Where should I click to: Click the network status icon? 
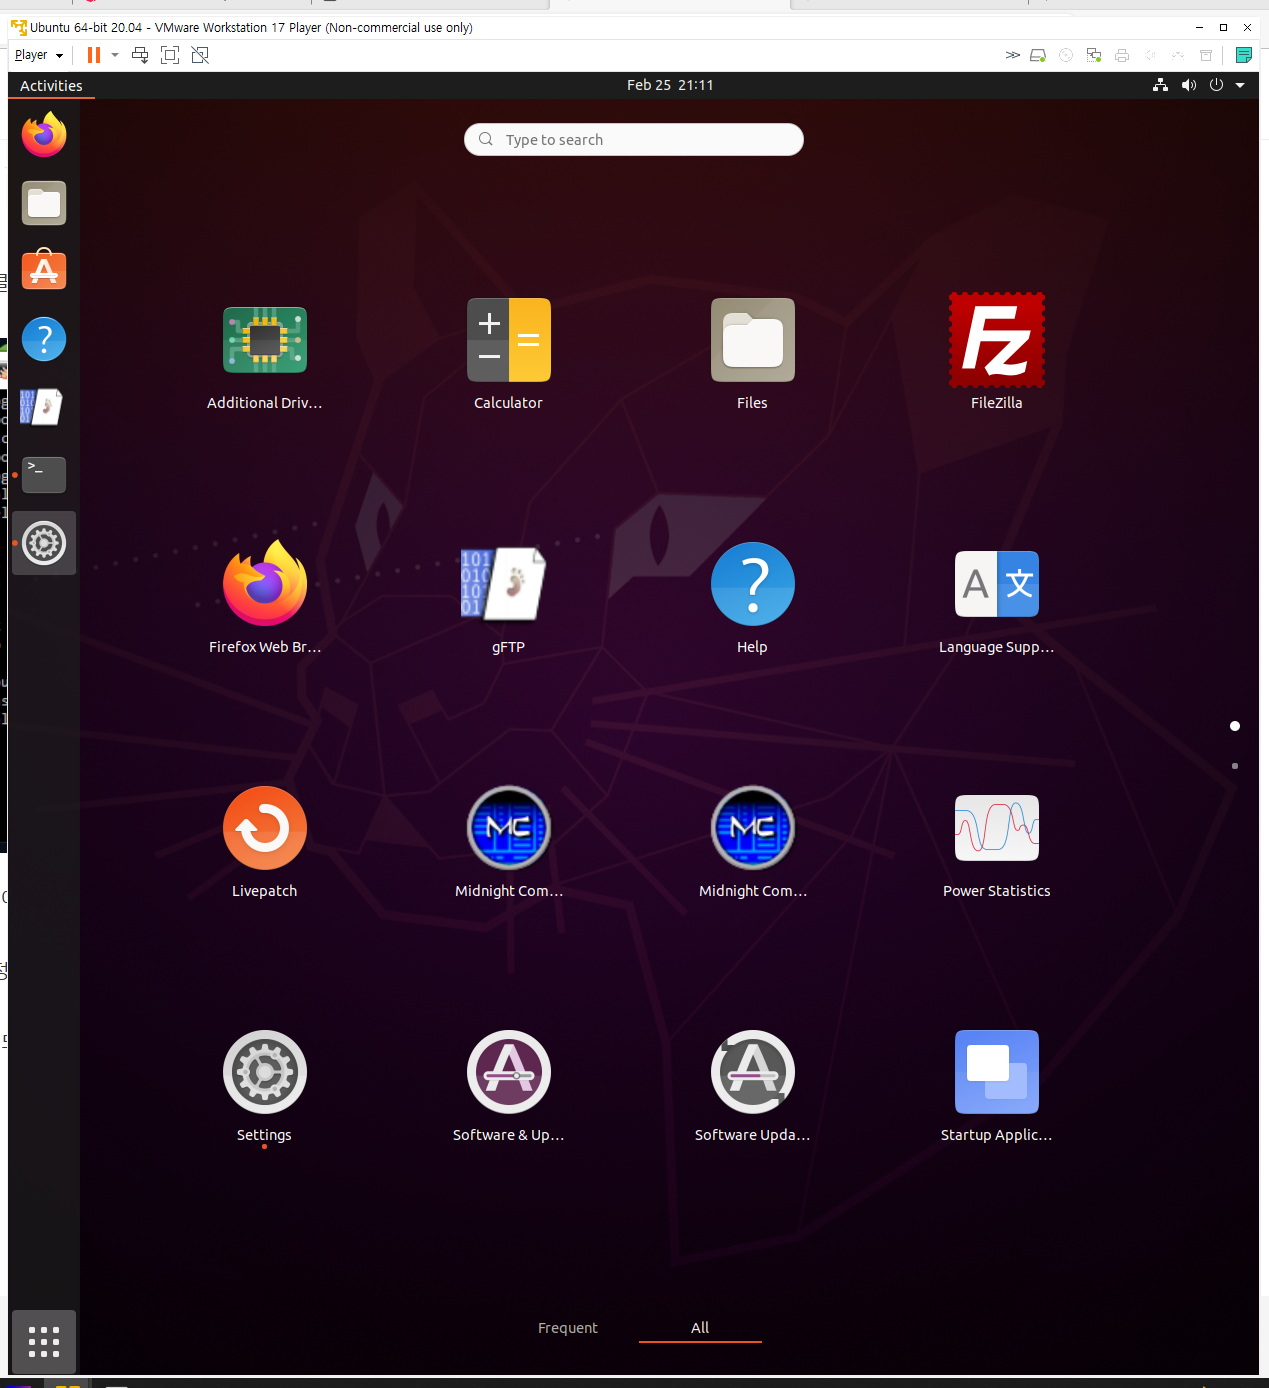tap(1160, 85)
